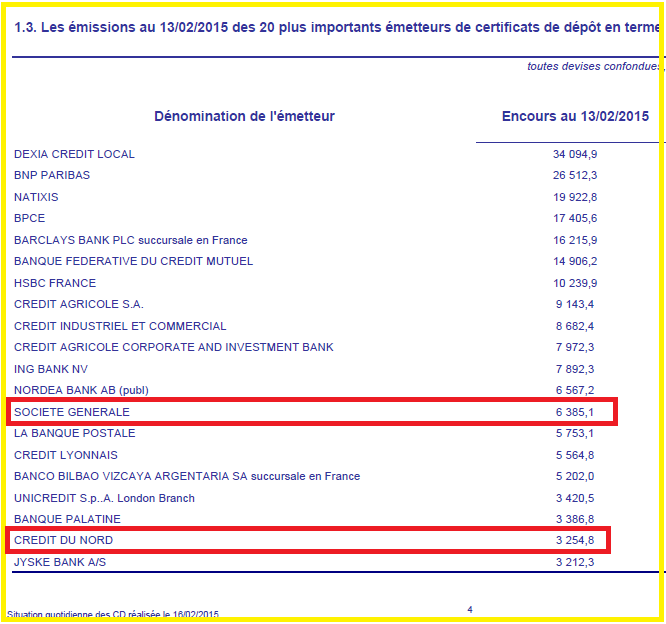Click the value 5 202,0
Viewport: 666px width, 624px height.
point(575,476)
